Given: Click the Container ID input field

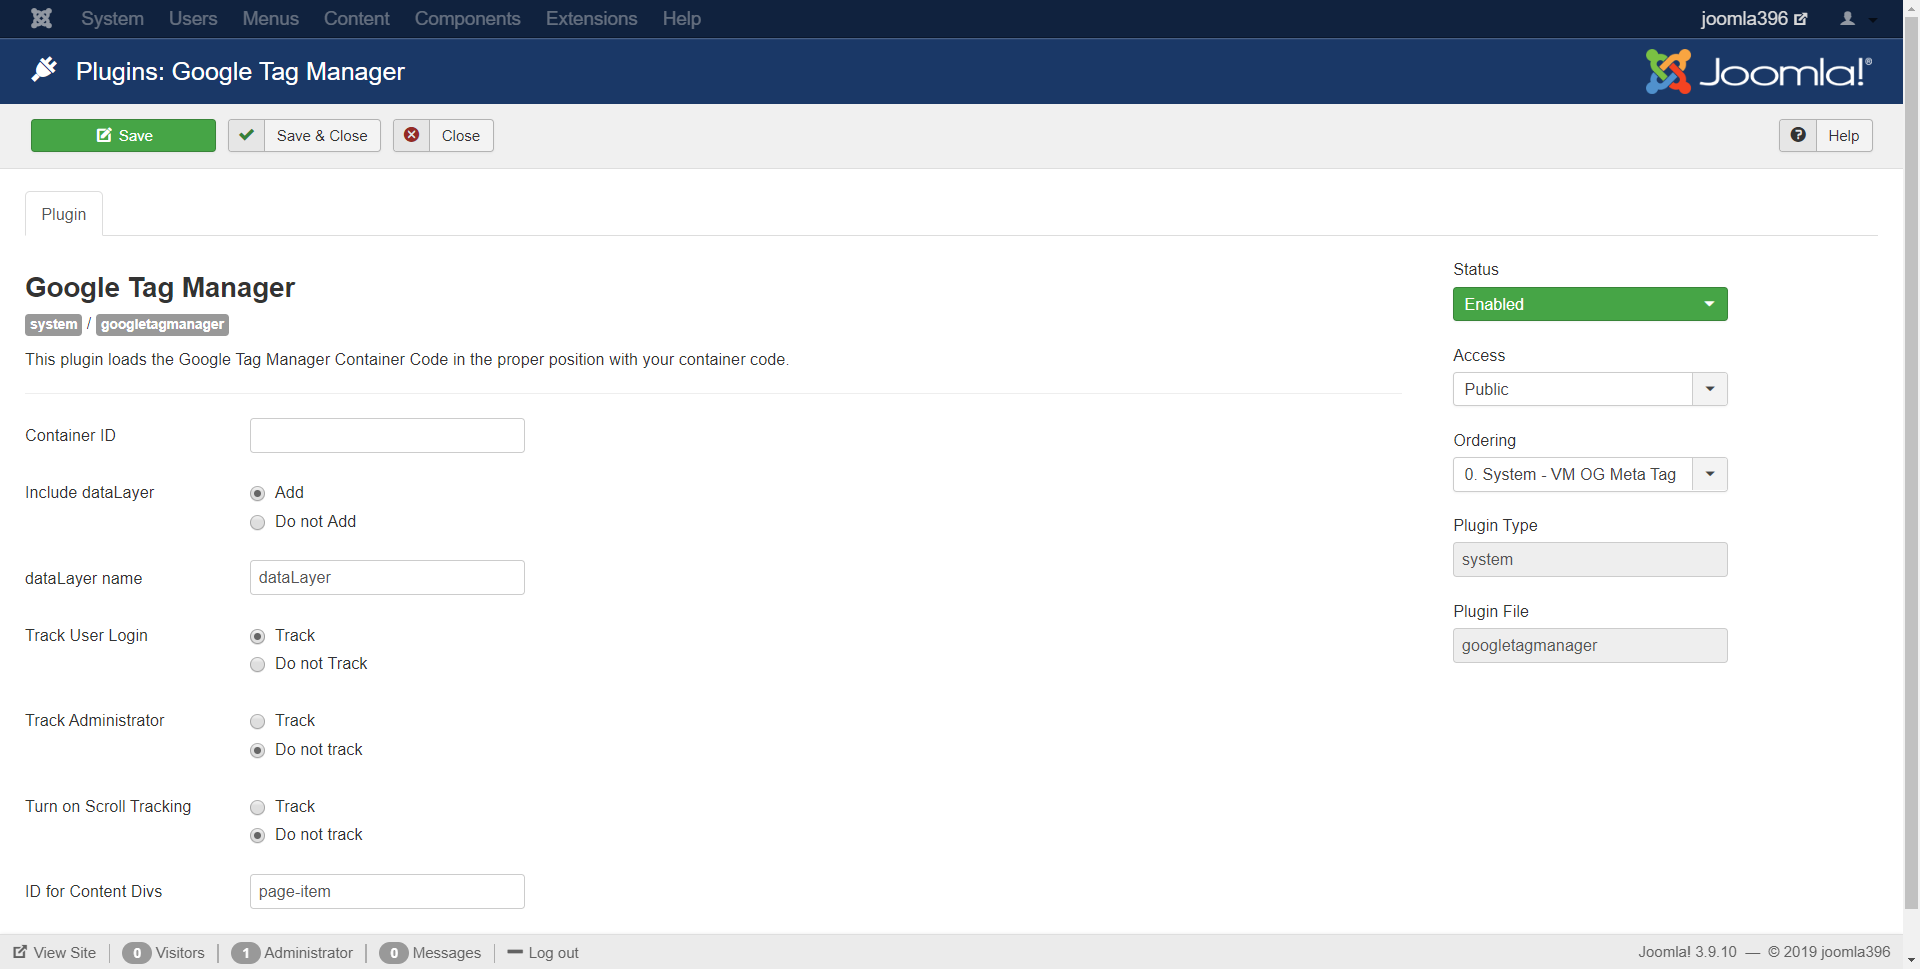Looking at the screenshot, I should (x=387, y=435).
